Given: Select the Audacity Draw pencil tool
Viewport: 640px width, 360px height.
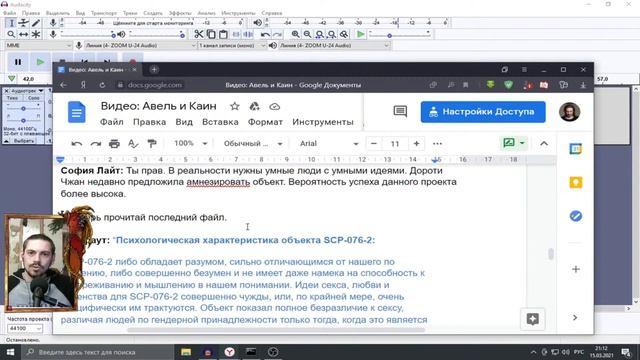Looking at the screenshot, I should (36, 23).
